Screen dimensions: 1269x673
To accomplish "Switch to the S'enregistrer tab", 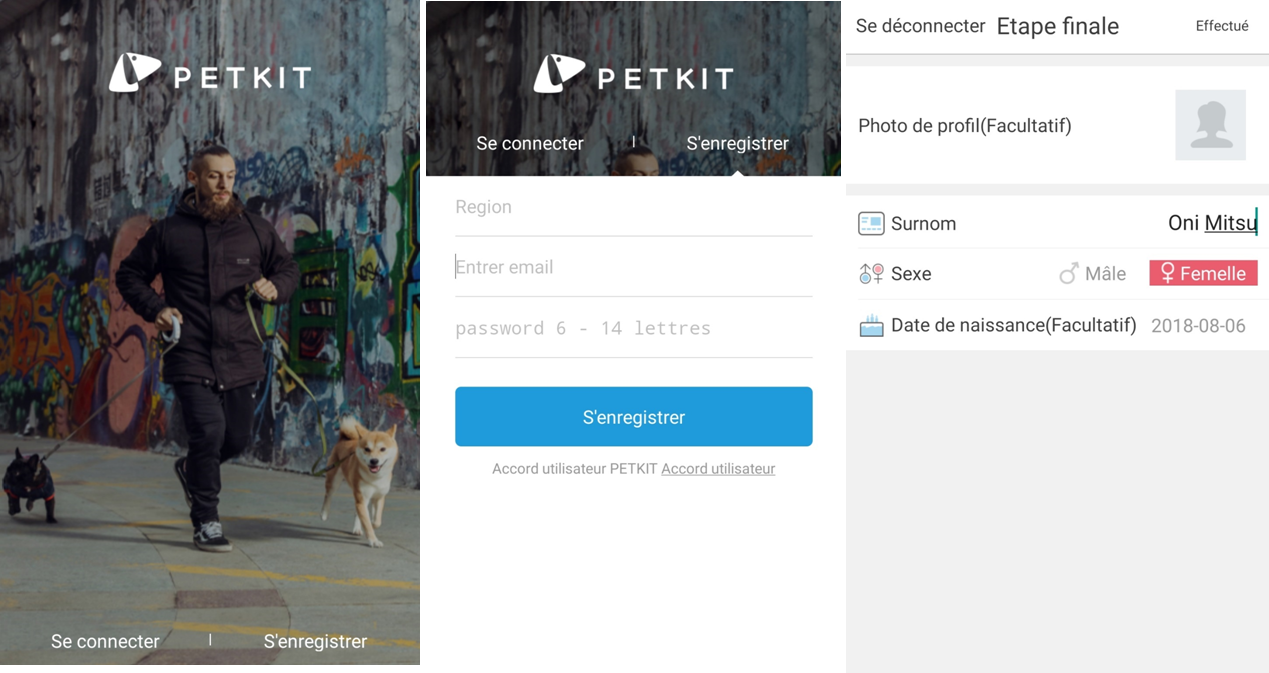I will 738,143.
